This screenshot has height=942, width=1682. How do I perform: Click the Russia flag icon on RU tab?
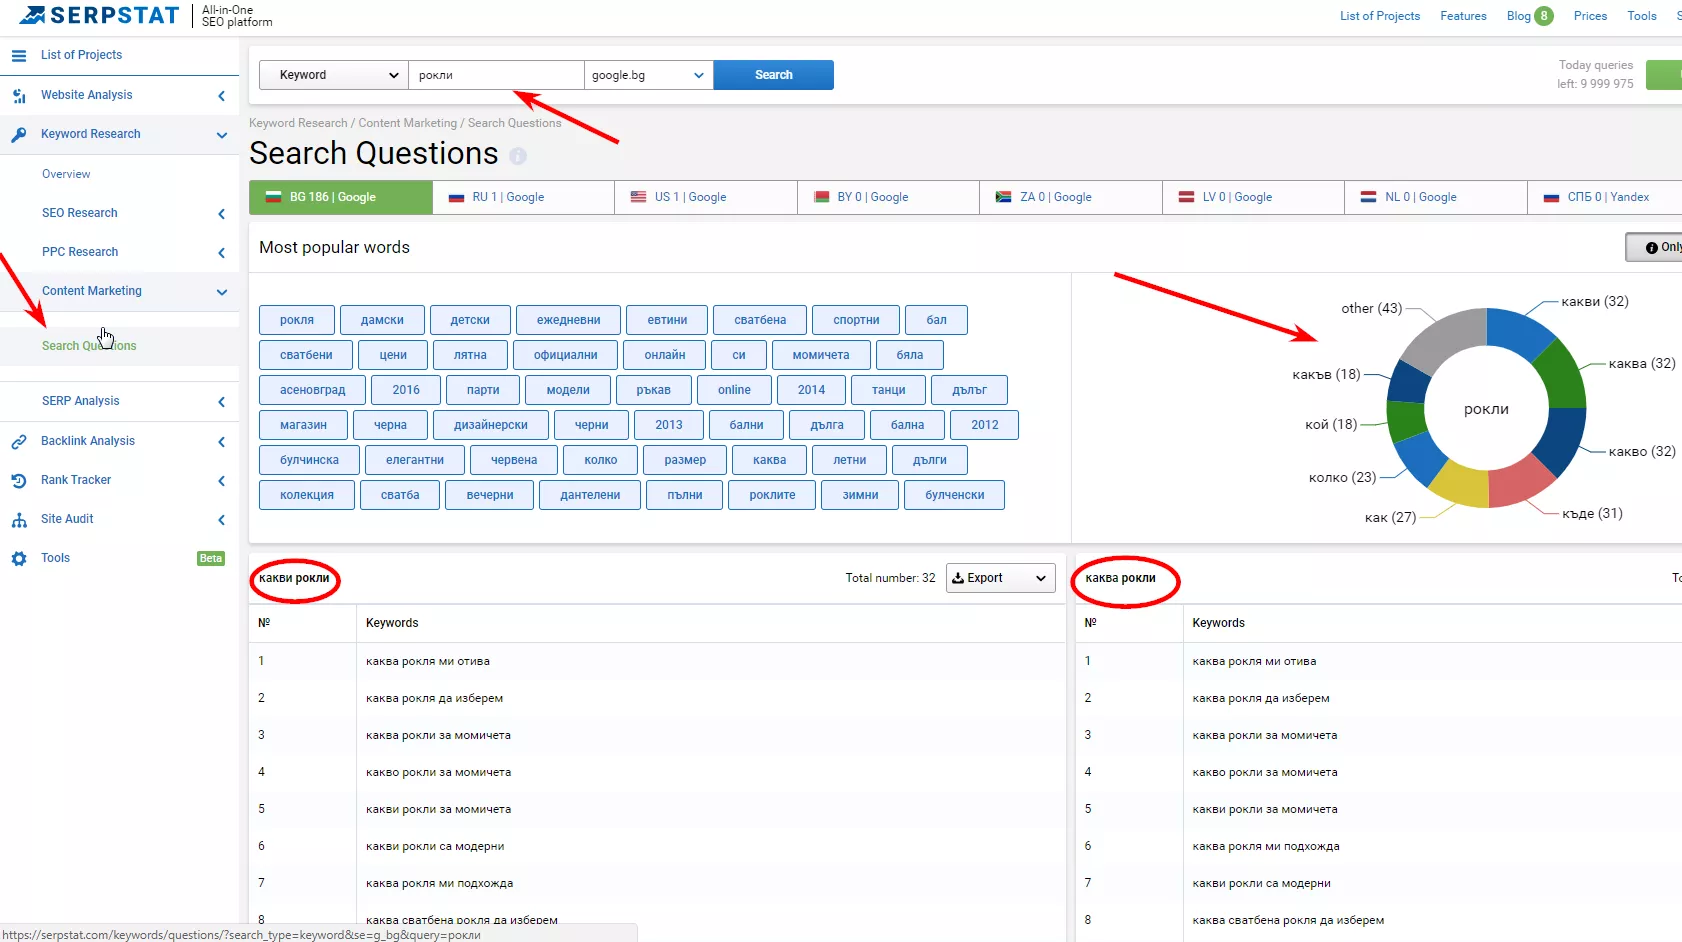coord(456,198)
